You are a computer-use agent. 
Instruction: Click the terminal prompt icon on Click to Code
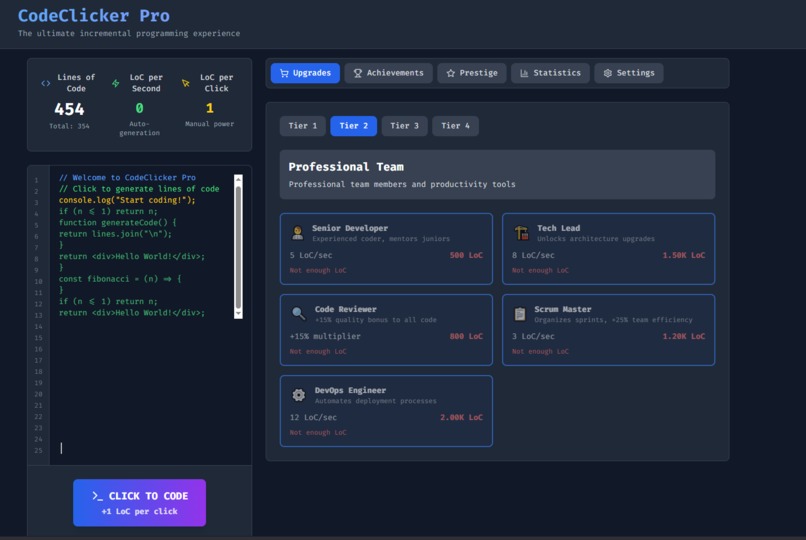[98, 496]
